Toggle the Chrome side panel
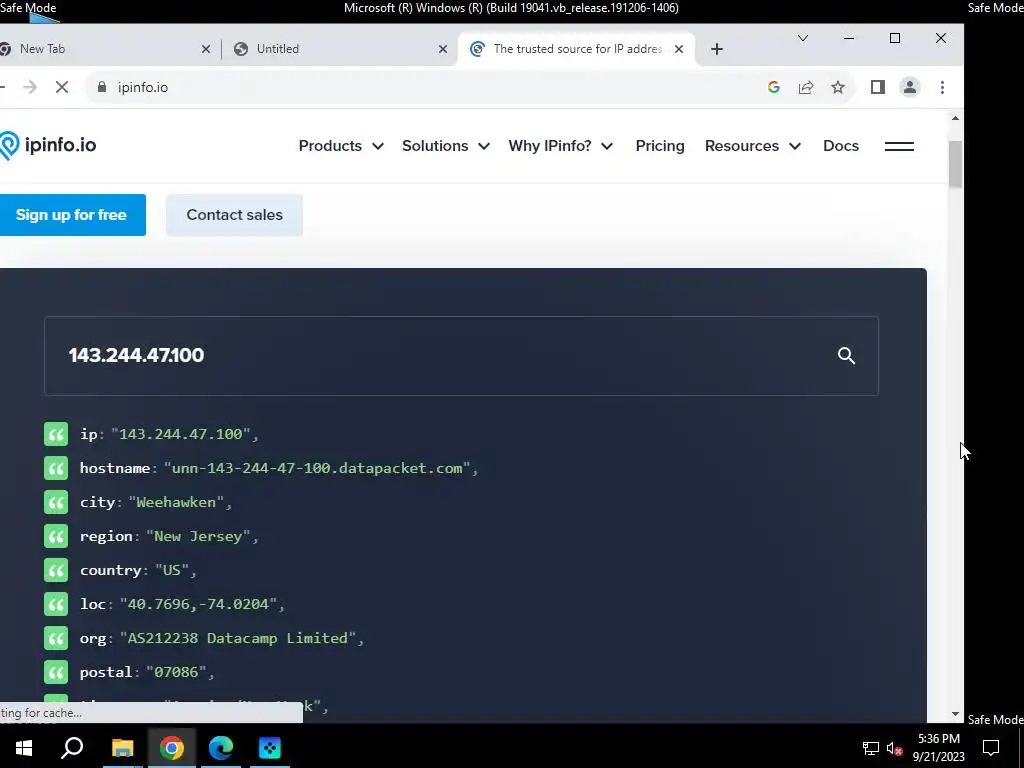This screenshot has height=768, width=1024. point(878,88)
